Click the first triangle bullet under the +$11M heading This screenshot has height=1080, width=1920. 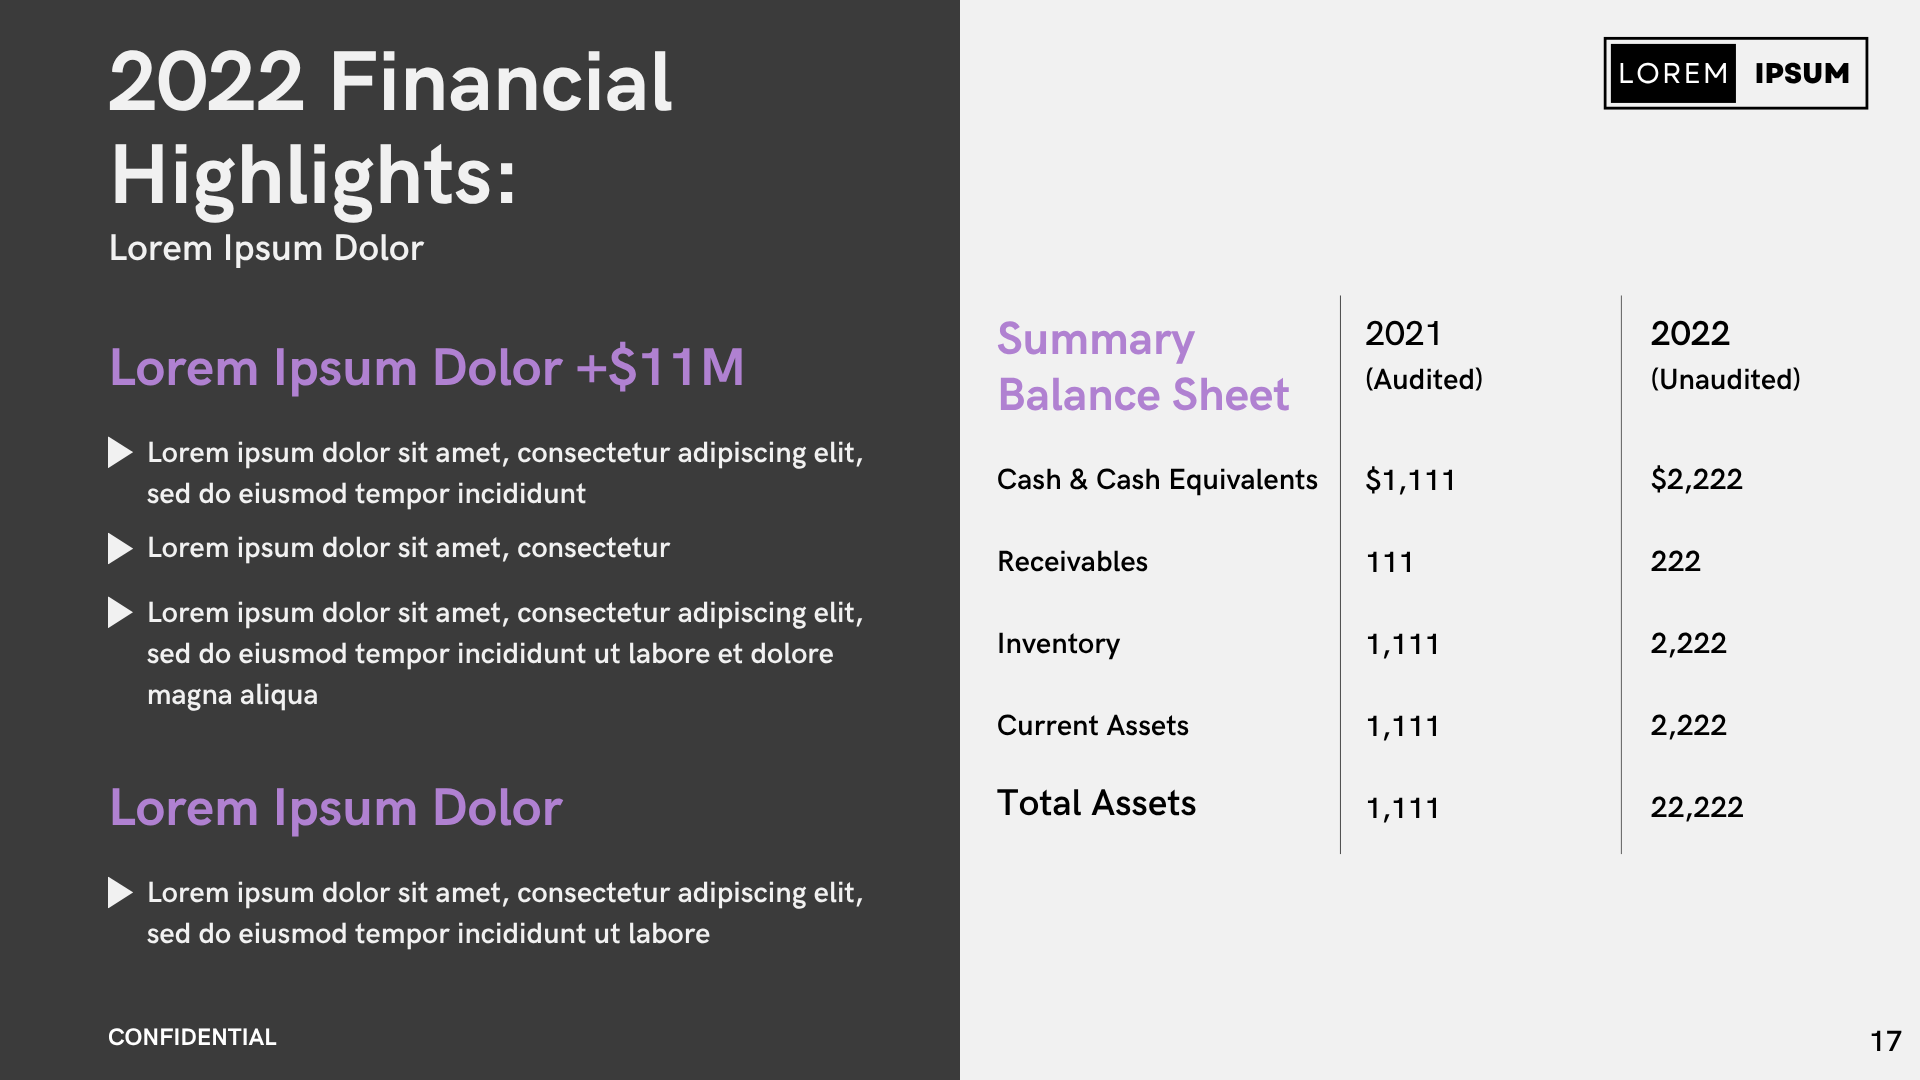point(119,453)
